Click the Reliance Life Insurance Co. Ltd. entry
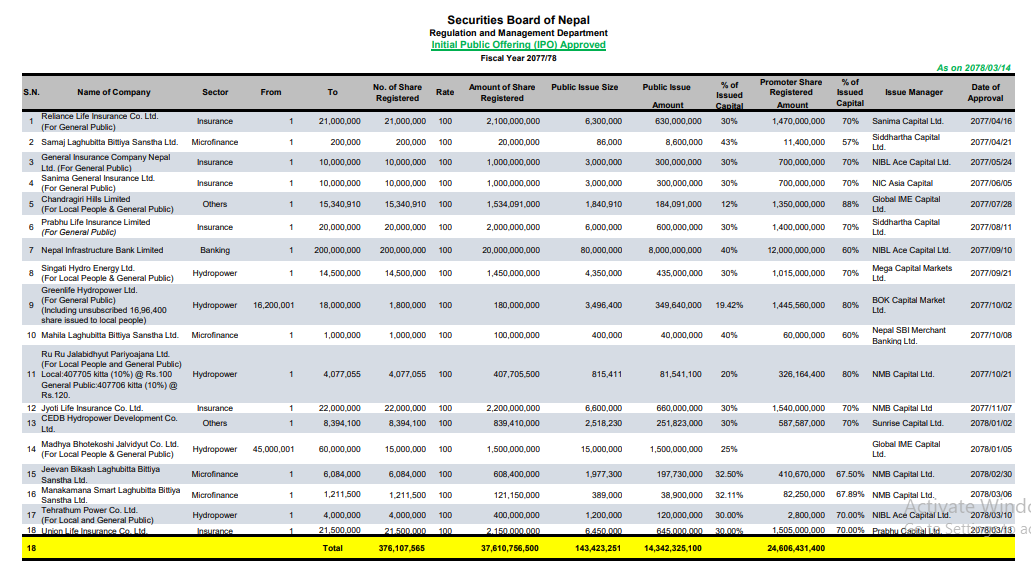Screen dimensions: 1031x567 (x=100, y=116)
